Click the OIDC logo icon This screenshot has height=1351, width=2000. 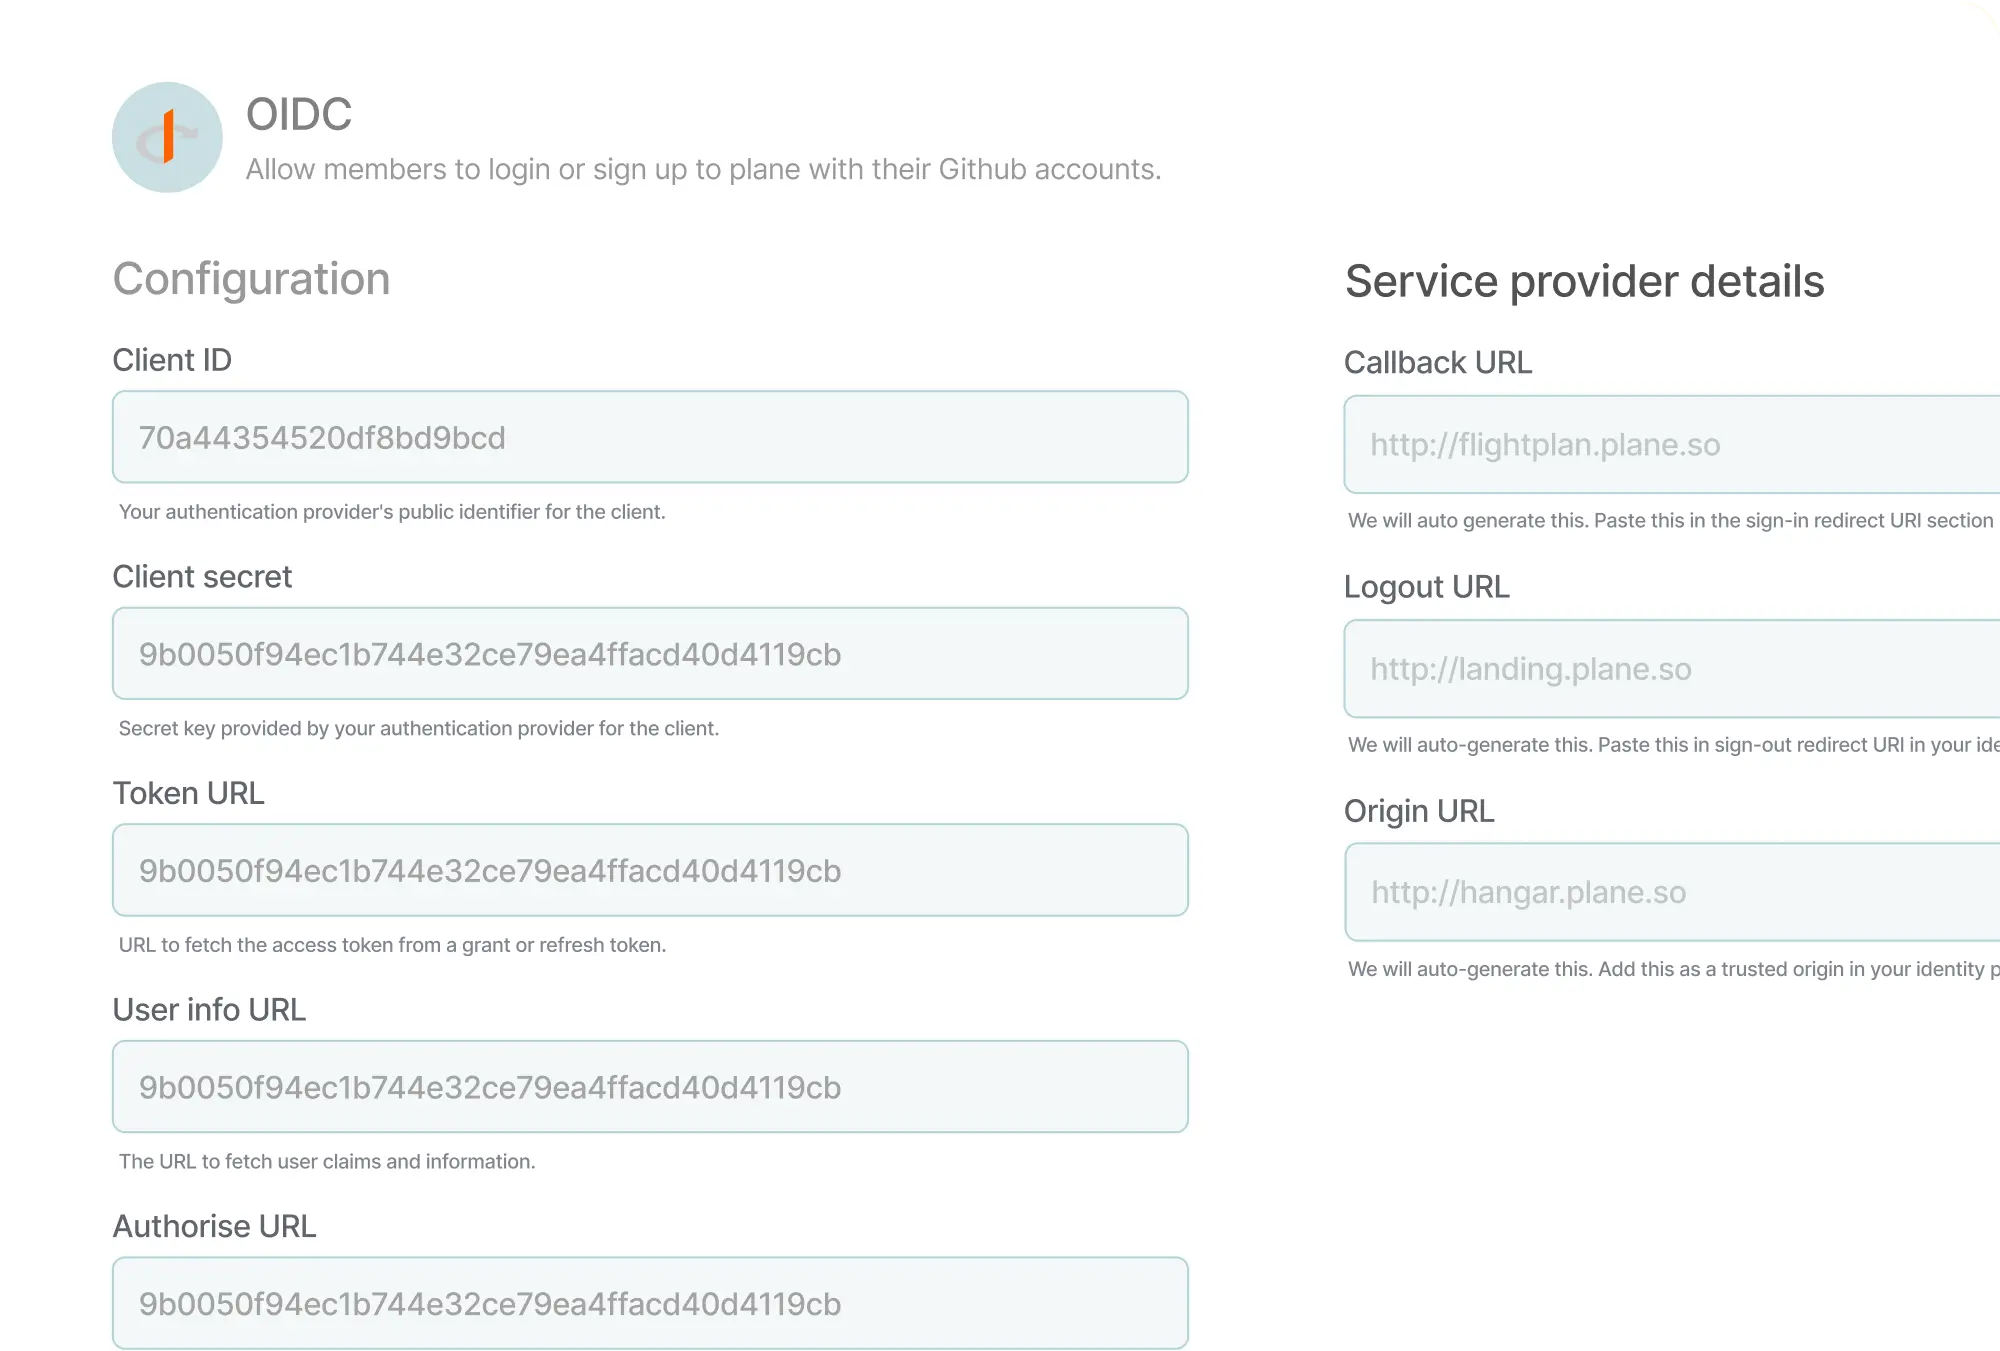point(167,137)
